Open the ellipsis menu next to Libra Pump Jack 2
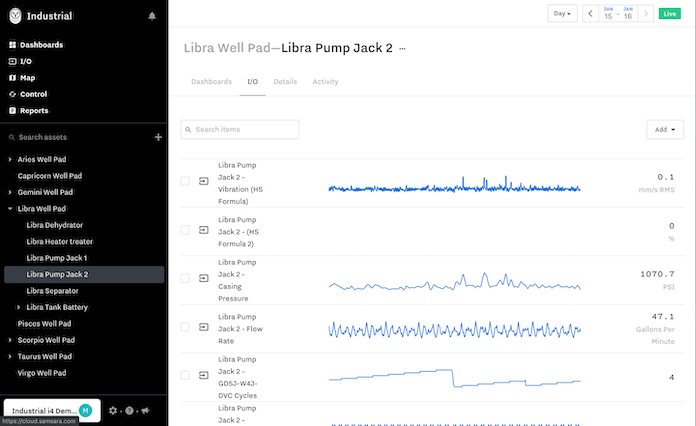This screenshot has height=426, width=696. tap(402, 48)
